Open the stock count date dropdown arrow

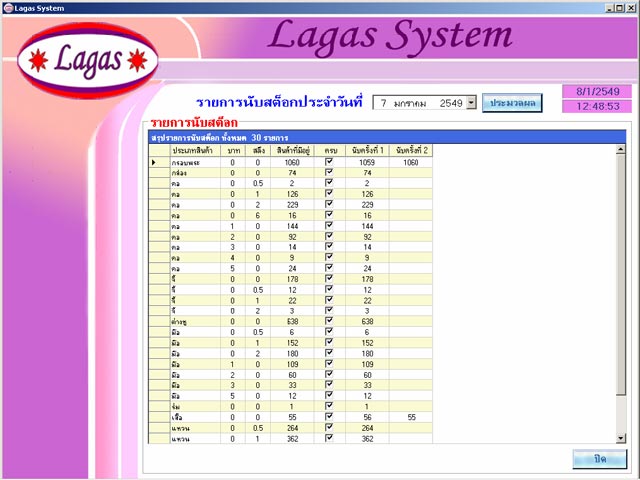(471, 102)
